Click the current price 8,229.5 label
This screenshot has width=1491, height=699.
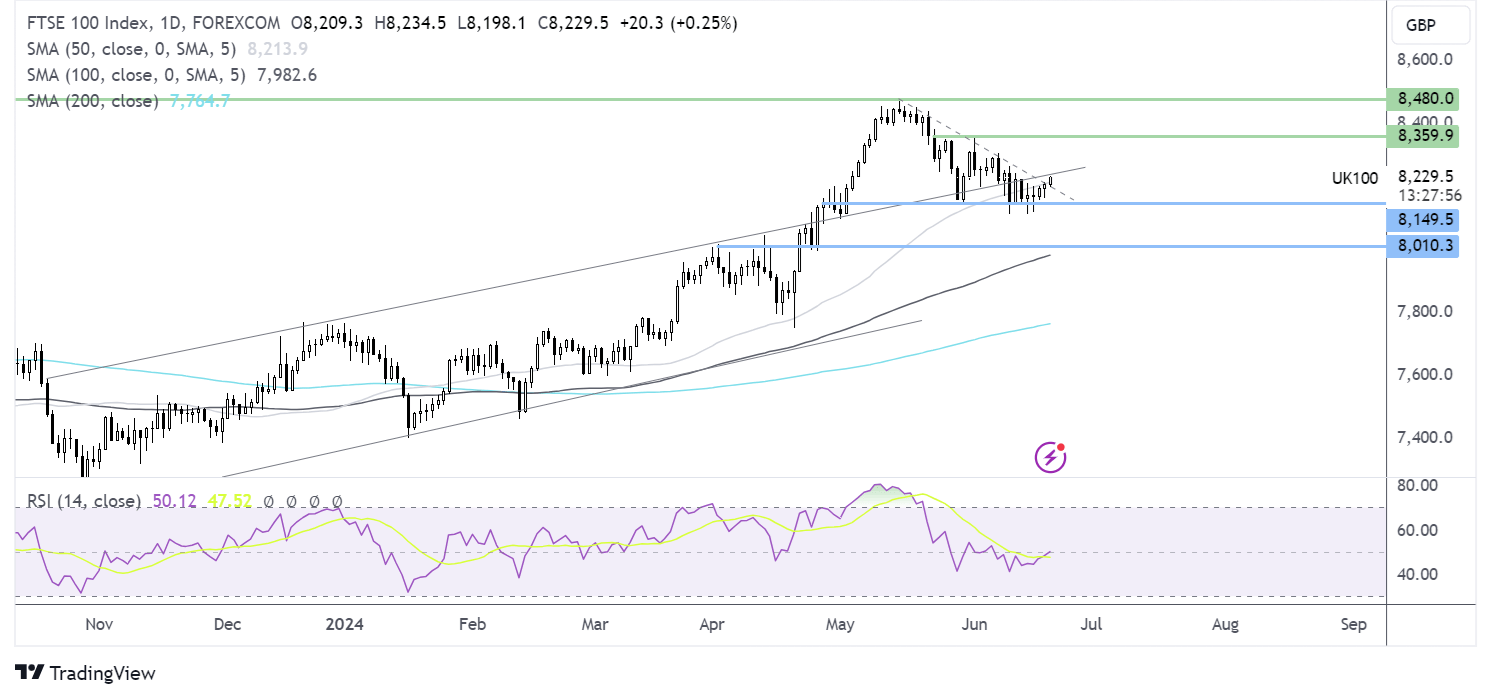point(1425,175)
